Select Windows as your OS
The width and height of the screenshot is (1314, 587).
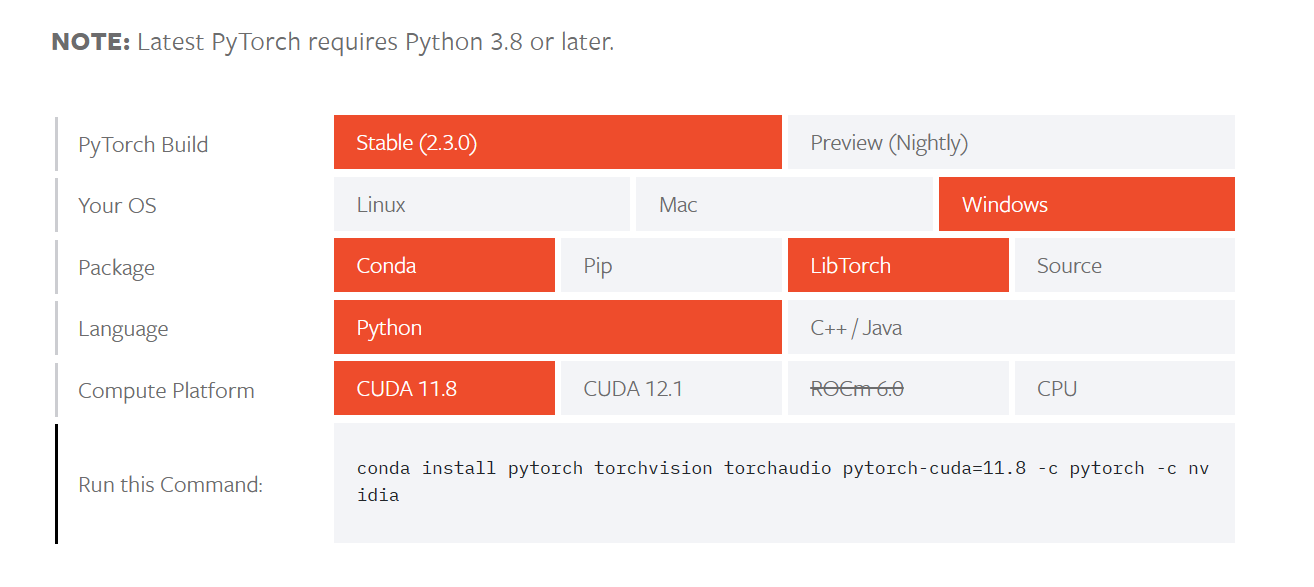[x=1086, y=204]
